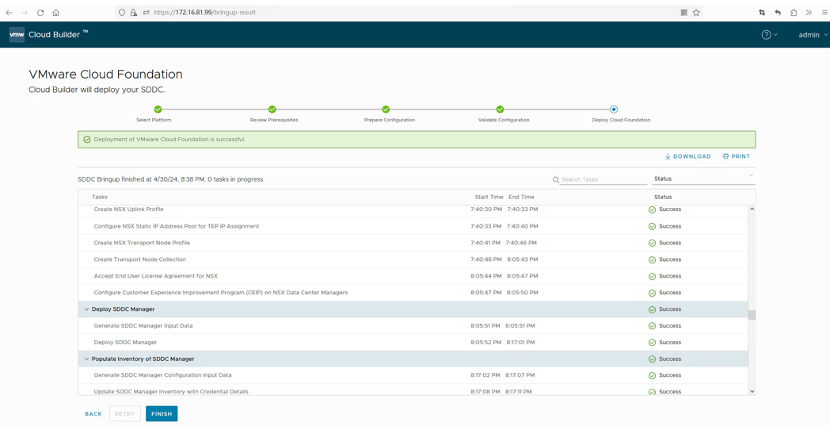This screenshot has width=830, height=426.
Task: Open the help question mark menu
Action: pyautogui.click(x=768, y=34)
